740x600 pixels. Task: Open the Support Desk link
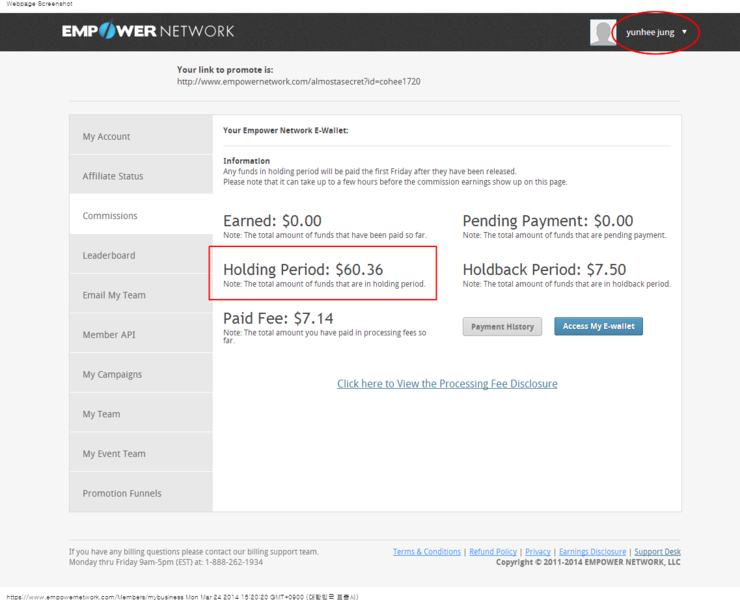(657, 551)
